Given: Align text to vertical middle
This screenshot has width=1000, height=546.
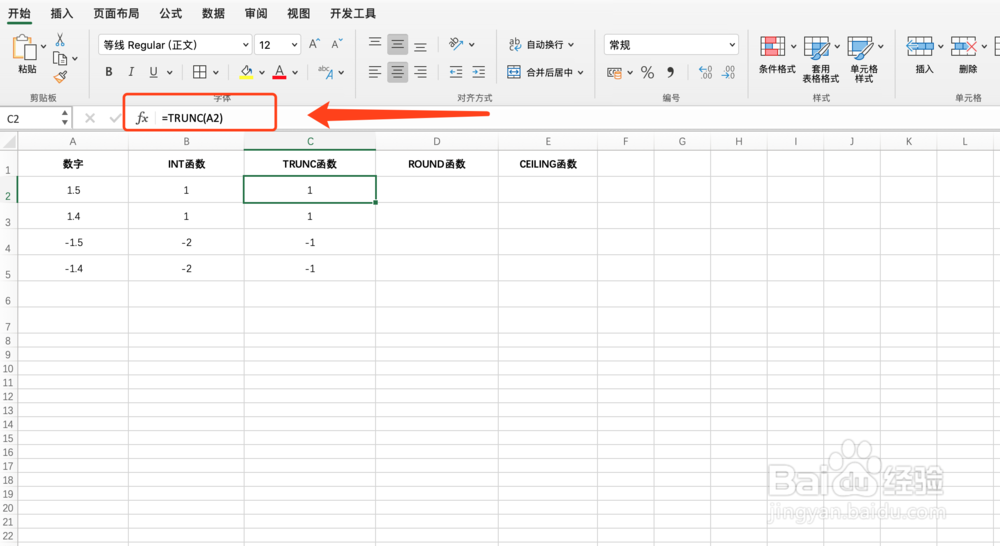Looking at the screenshot, I should coord(397,44).
